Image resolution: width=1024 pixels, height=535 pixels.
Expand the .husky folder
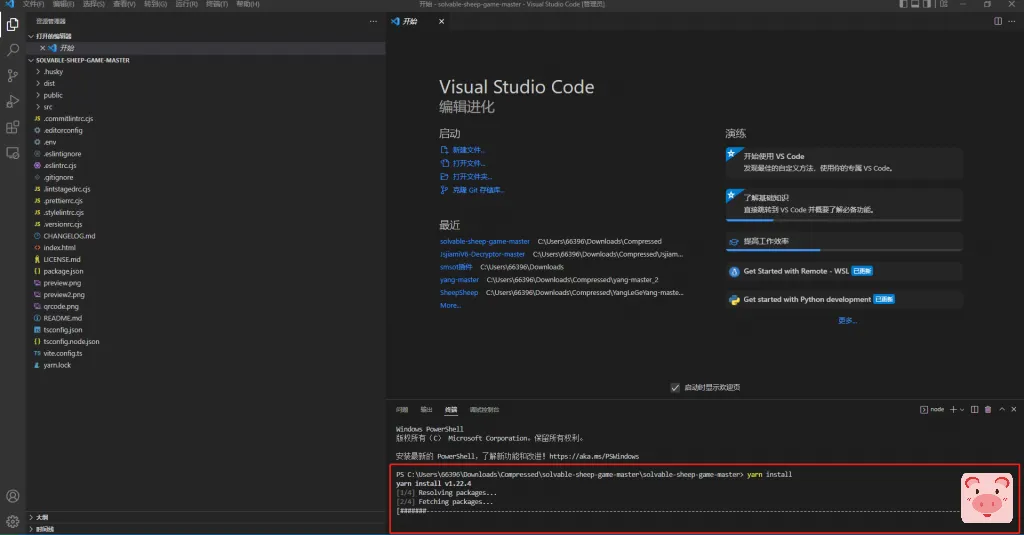(52, 72)
